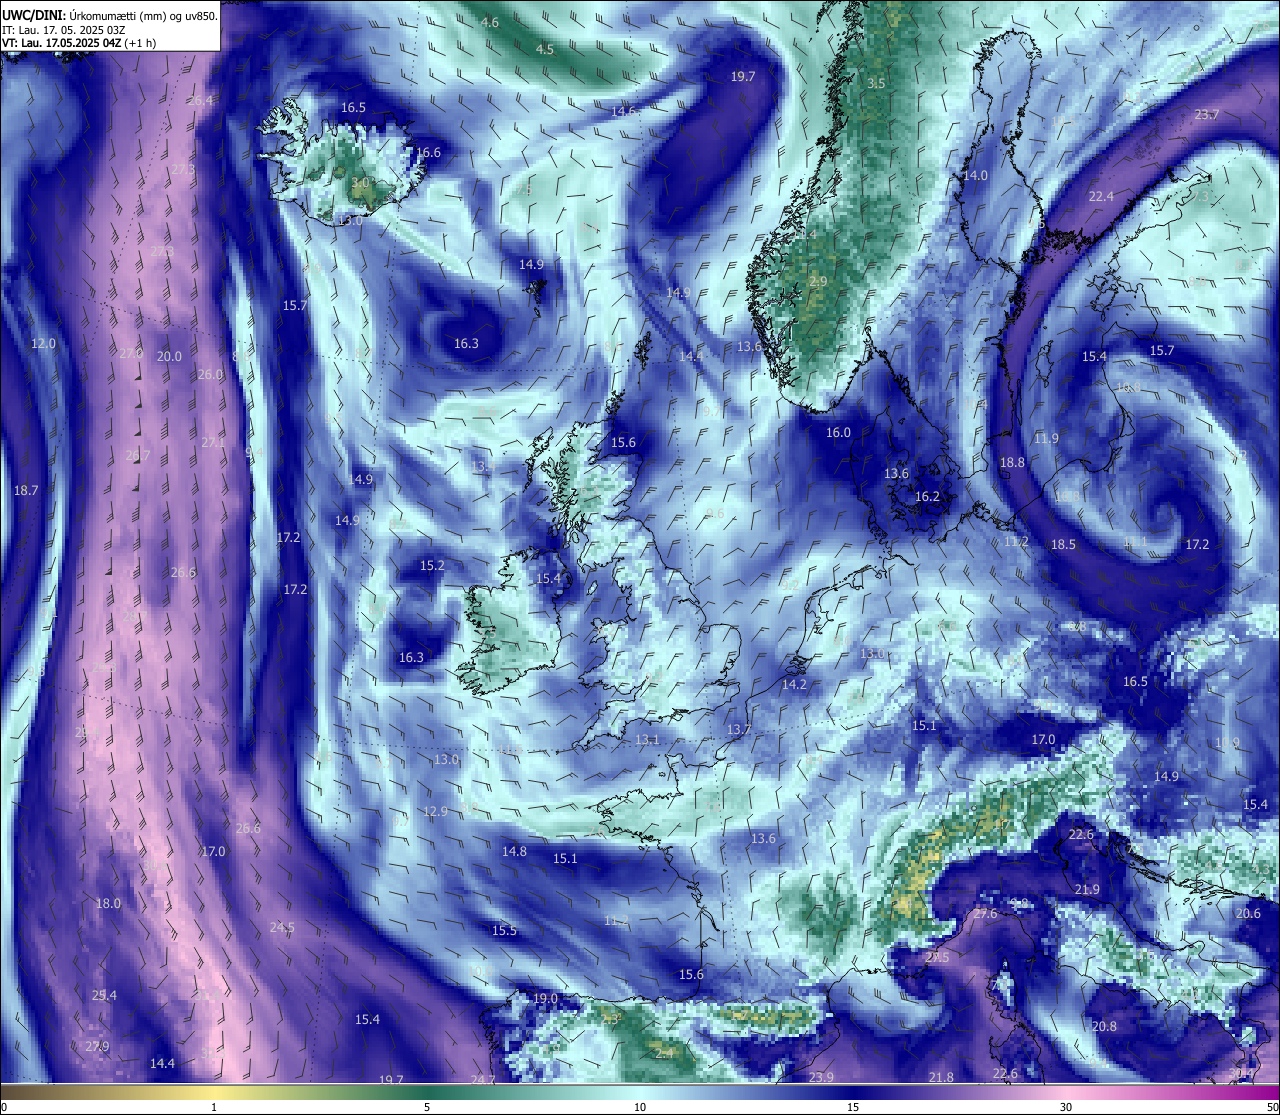
Task: Click the 18.5 value label
Action: click(x=1063, y=544)
